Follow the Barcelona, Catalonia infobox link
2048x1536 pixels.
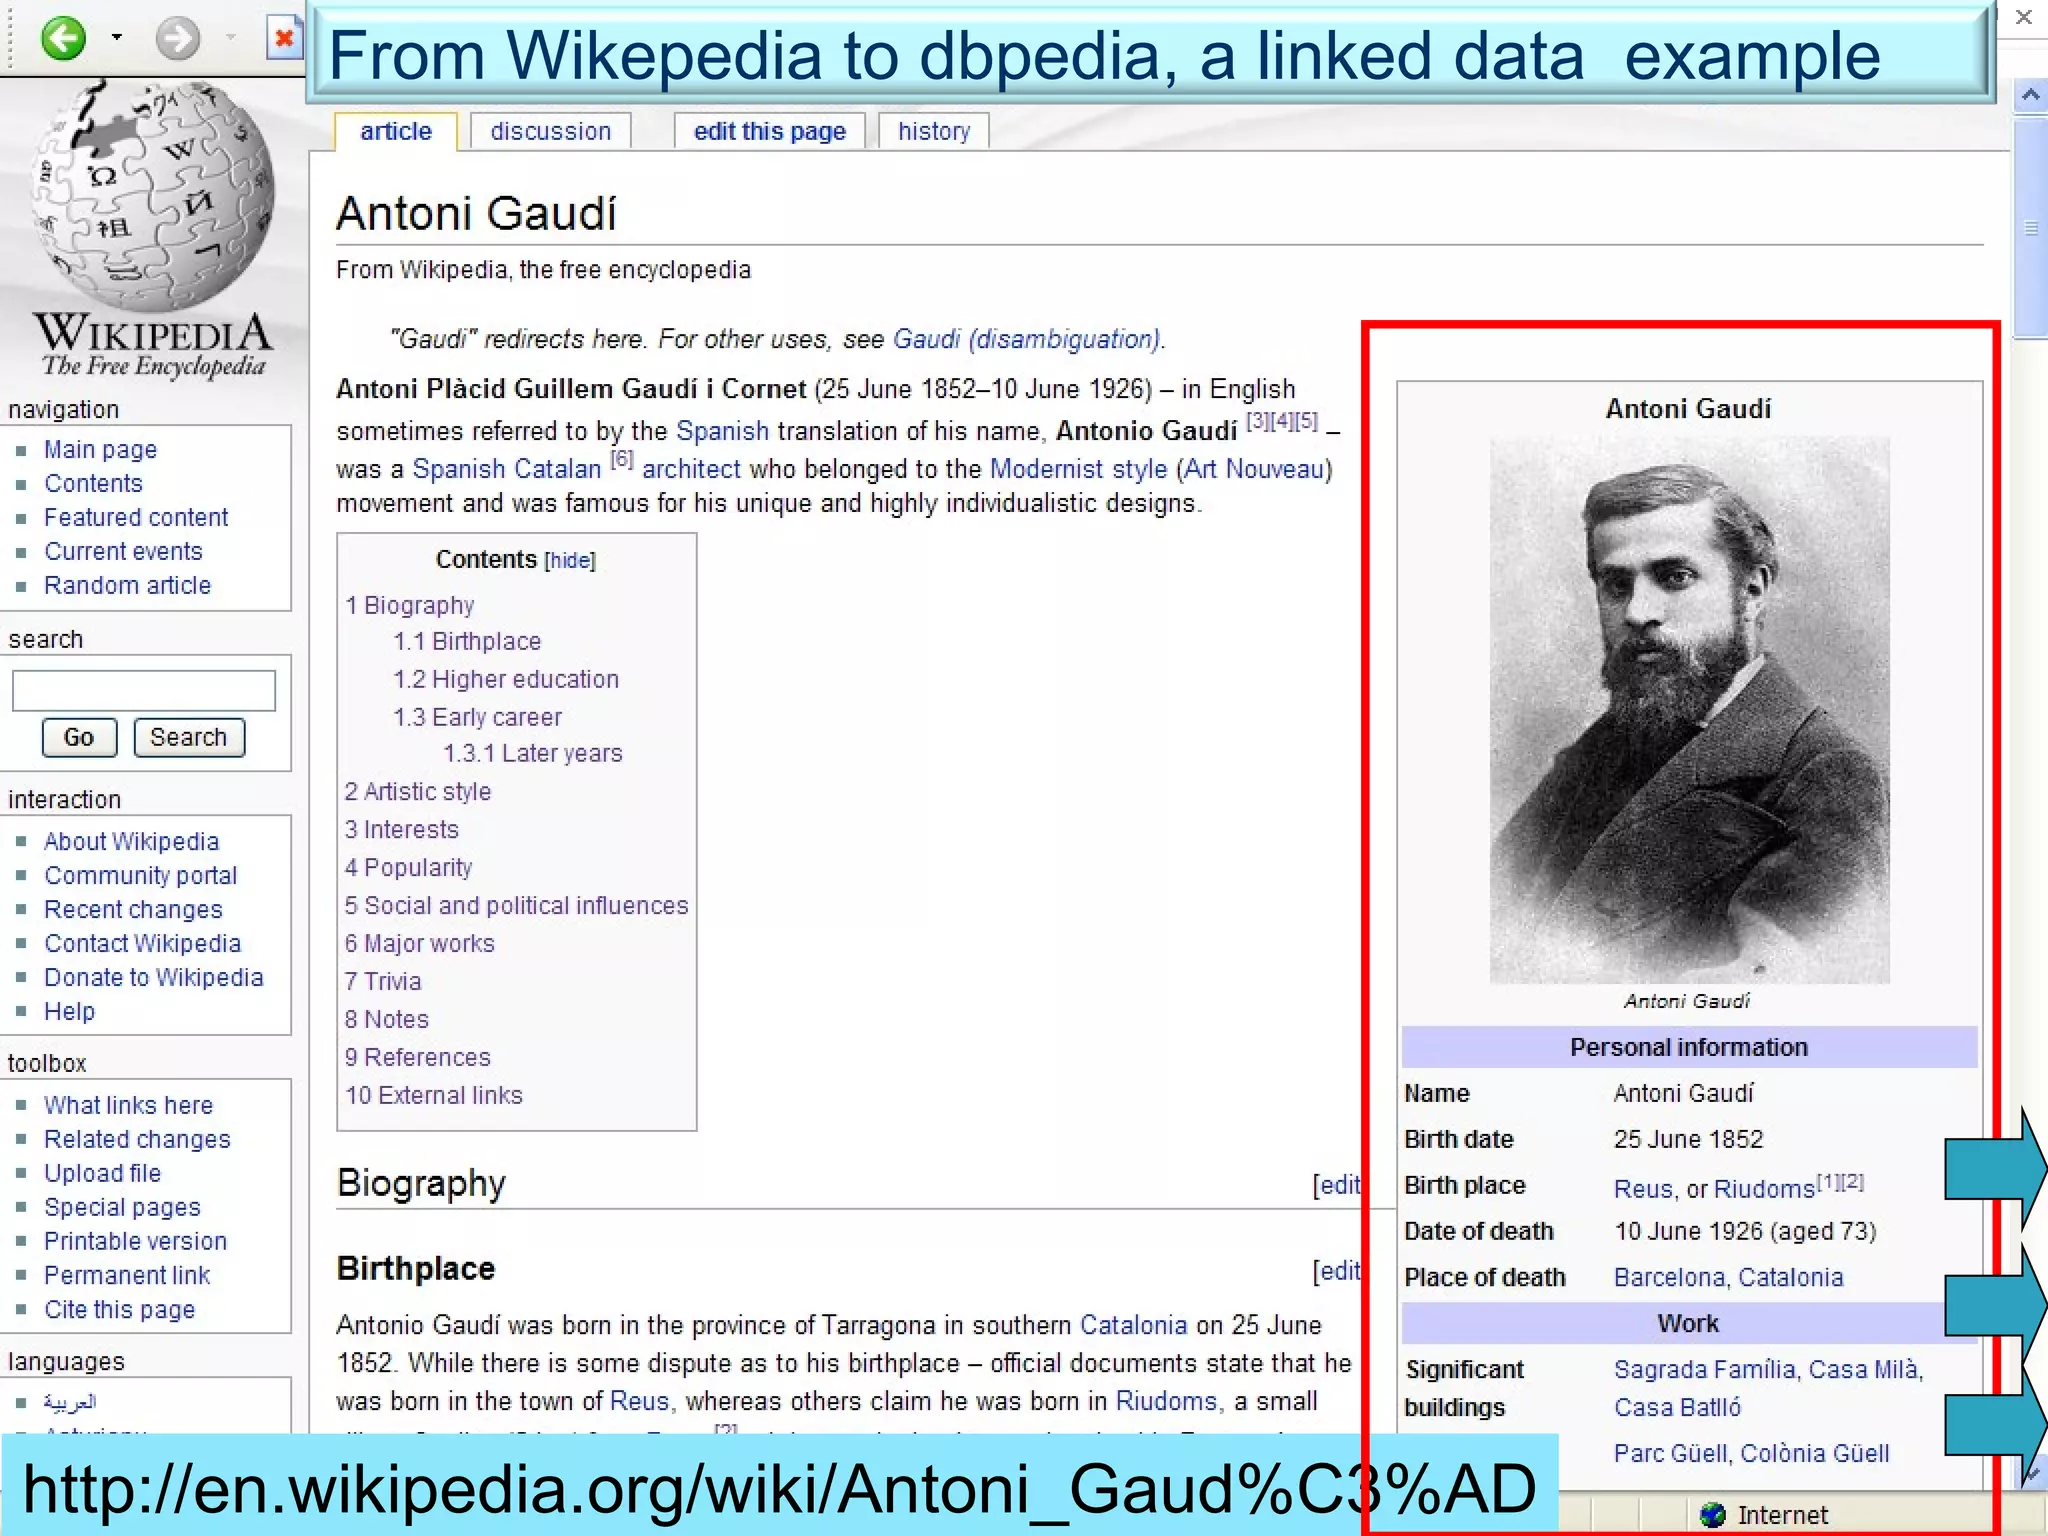(x=1728, y=1277)
